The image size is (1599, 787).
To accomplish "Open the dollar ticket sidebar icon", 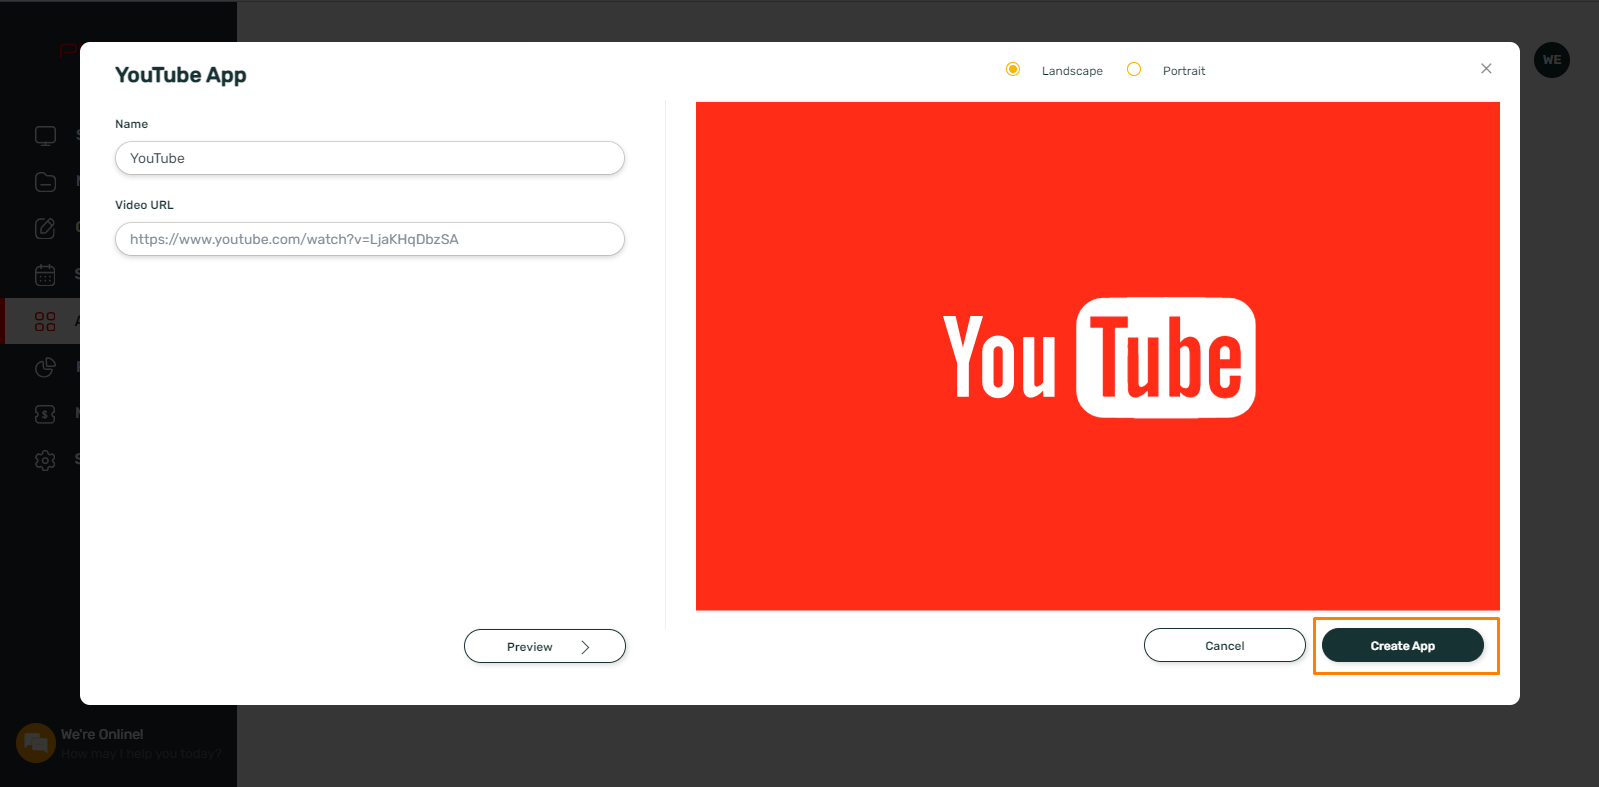I will (45, 413).
